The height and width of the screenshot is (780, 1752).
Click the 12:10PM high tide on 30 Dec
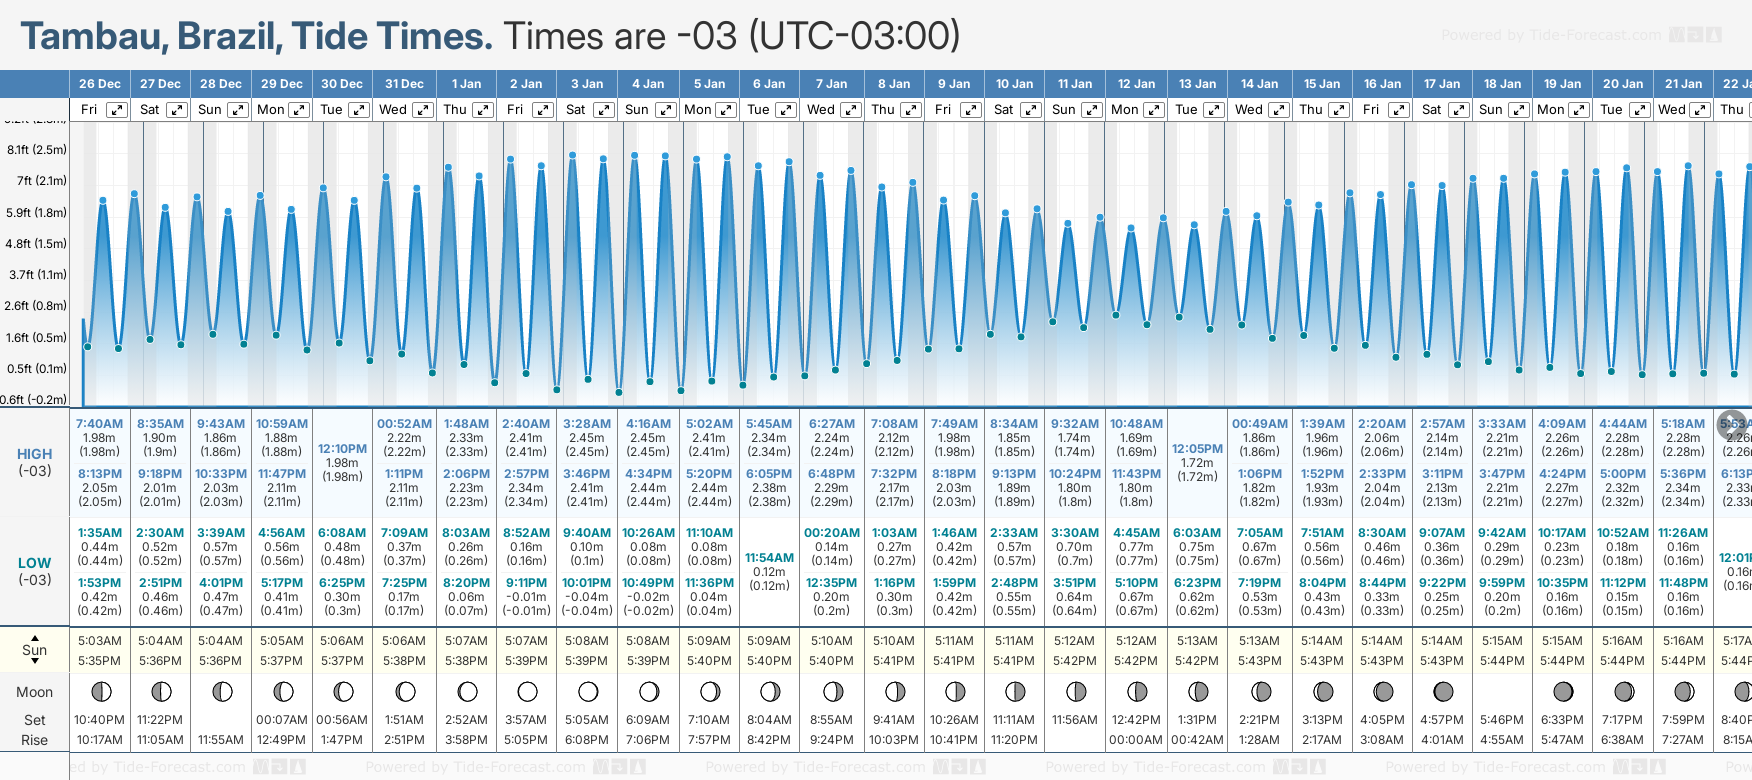342,449
